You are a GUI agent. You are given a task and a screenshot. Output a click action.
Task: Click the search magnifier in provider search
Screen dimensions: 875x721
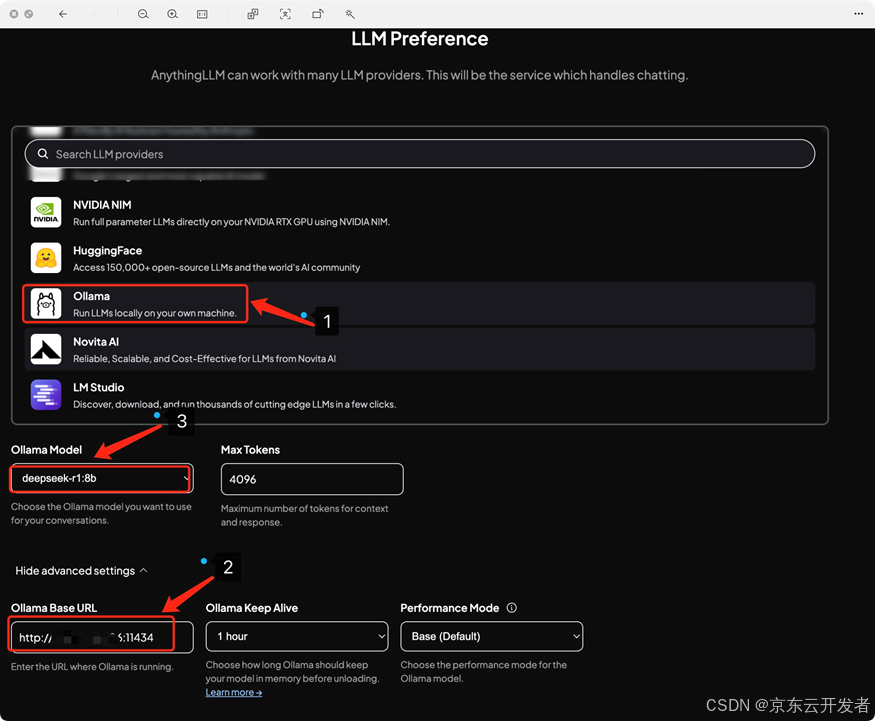[43, 153]
